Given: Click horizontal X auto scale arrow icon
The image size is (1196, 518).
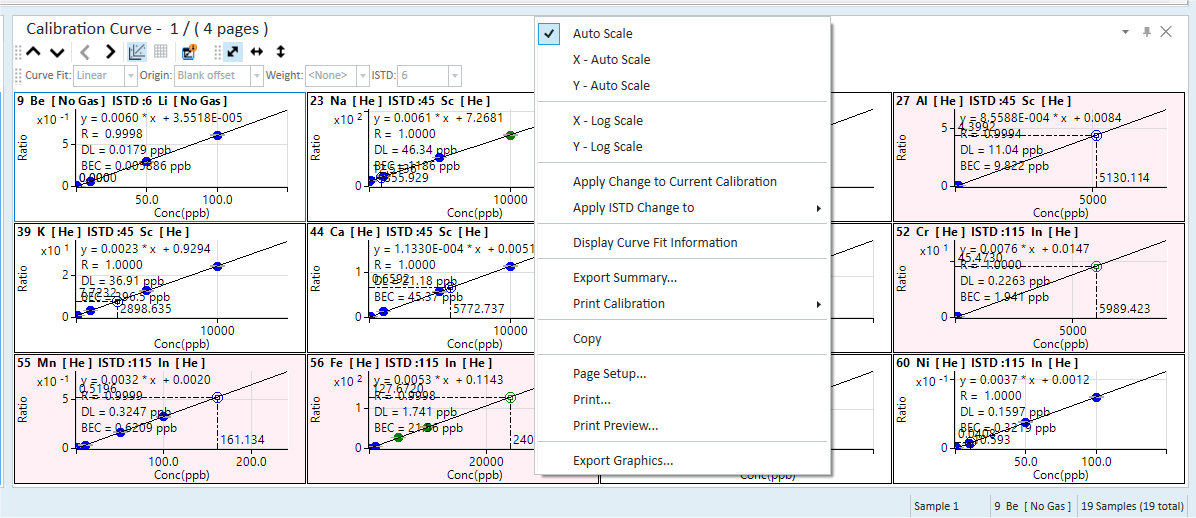Looking at the screenshot, I should coord(257,52).
